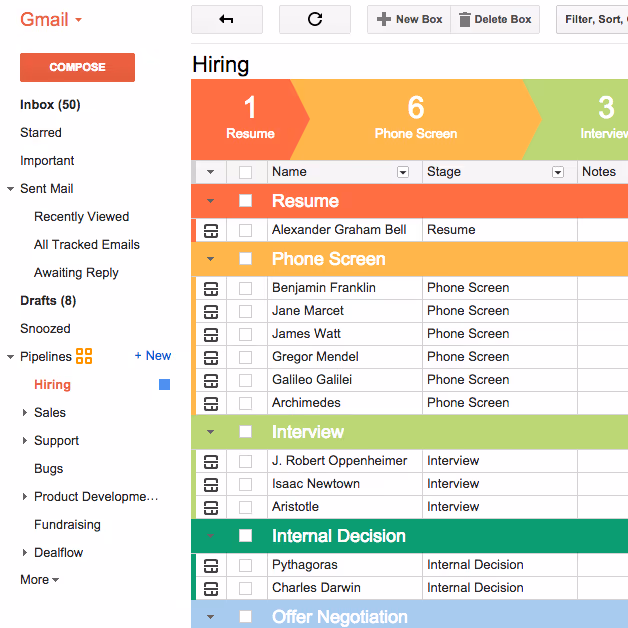The height and width of the screenshot is (628, 628).
Task: Collapse the Sent Mail tree arrow
Action: [10, 189]
